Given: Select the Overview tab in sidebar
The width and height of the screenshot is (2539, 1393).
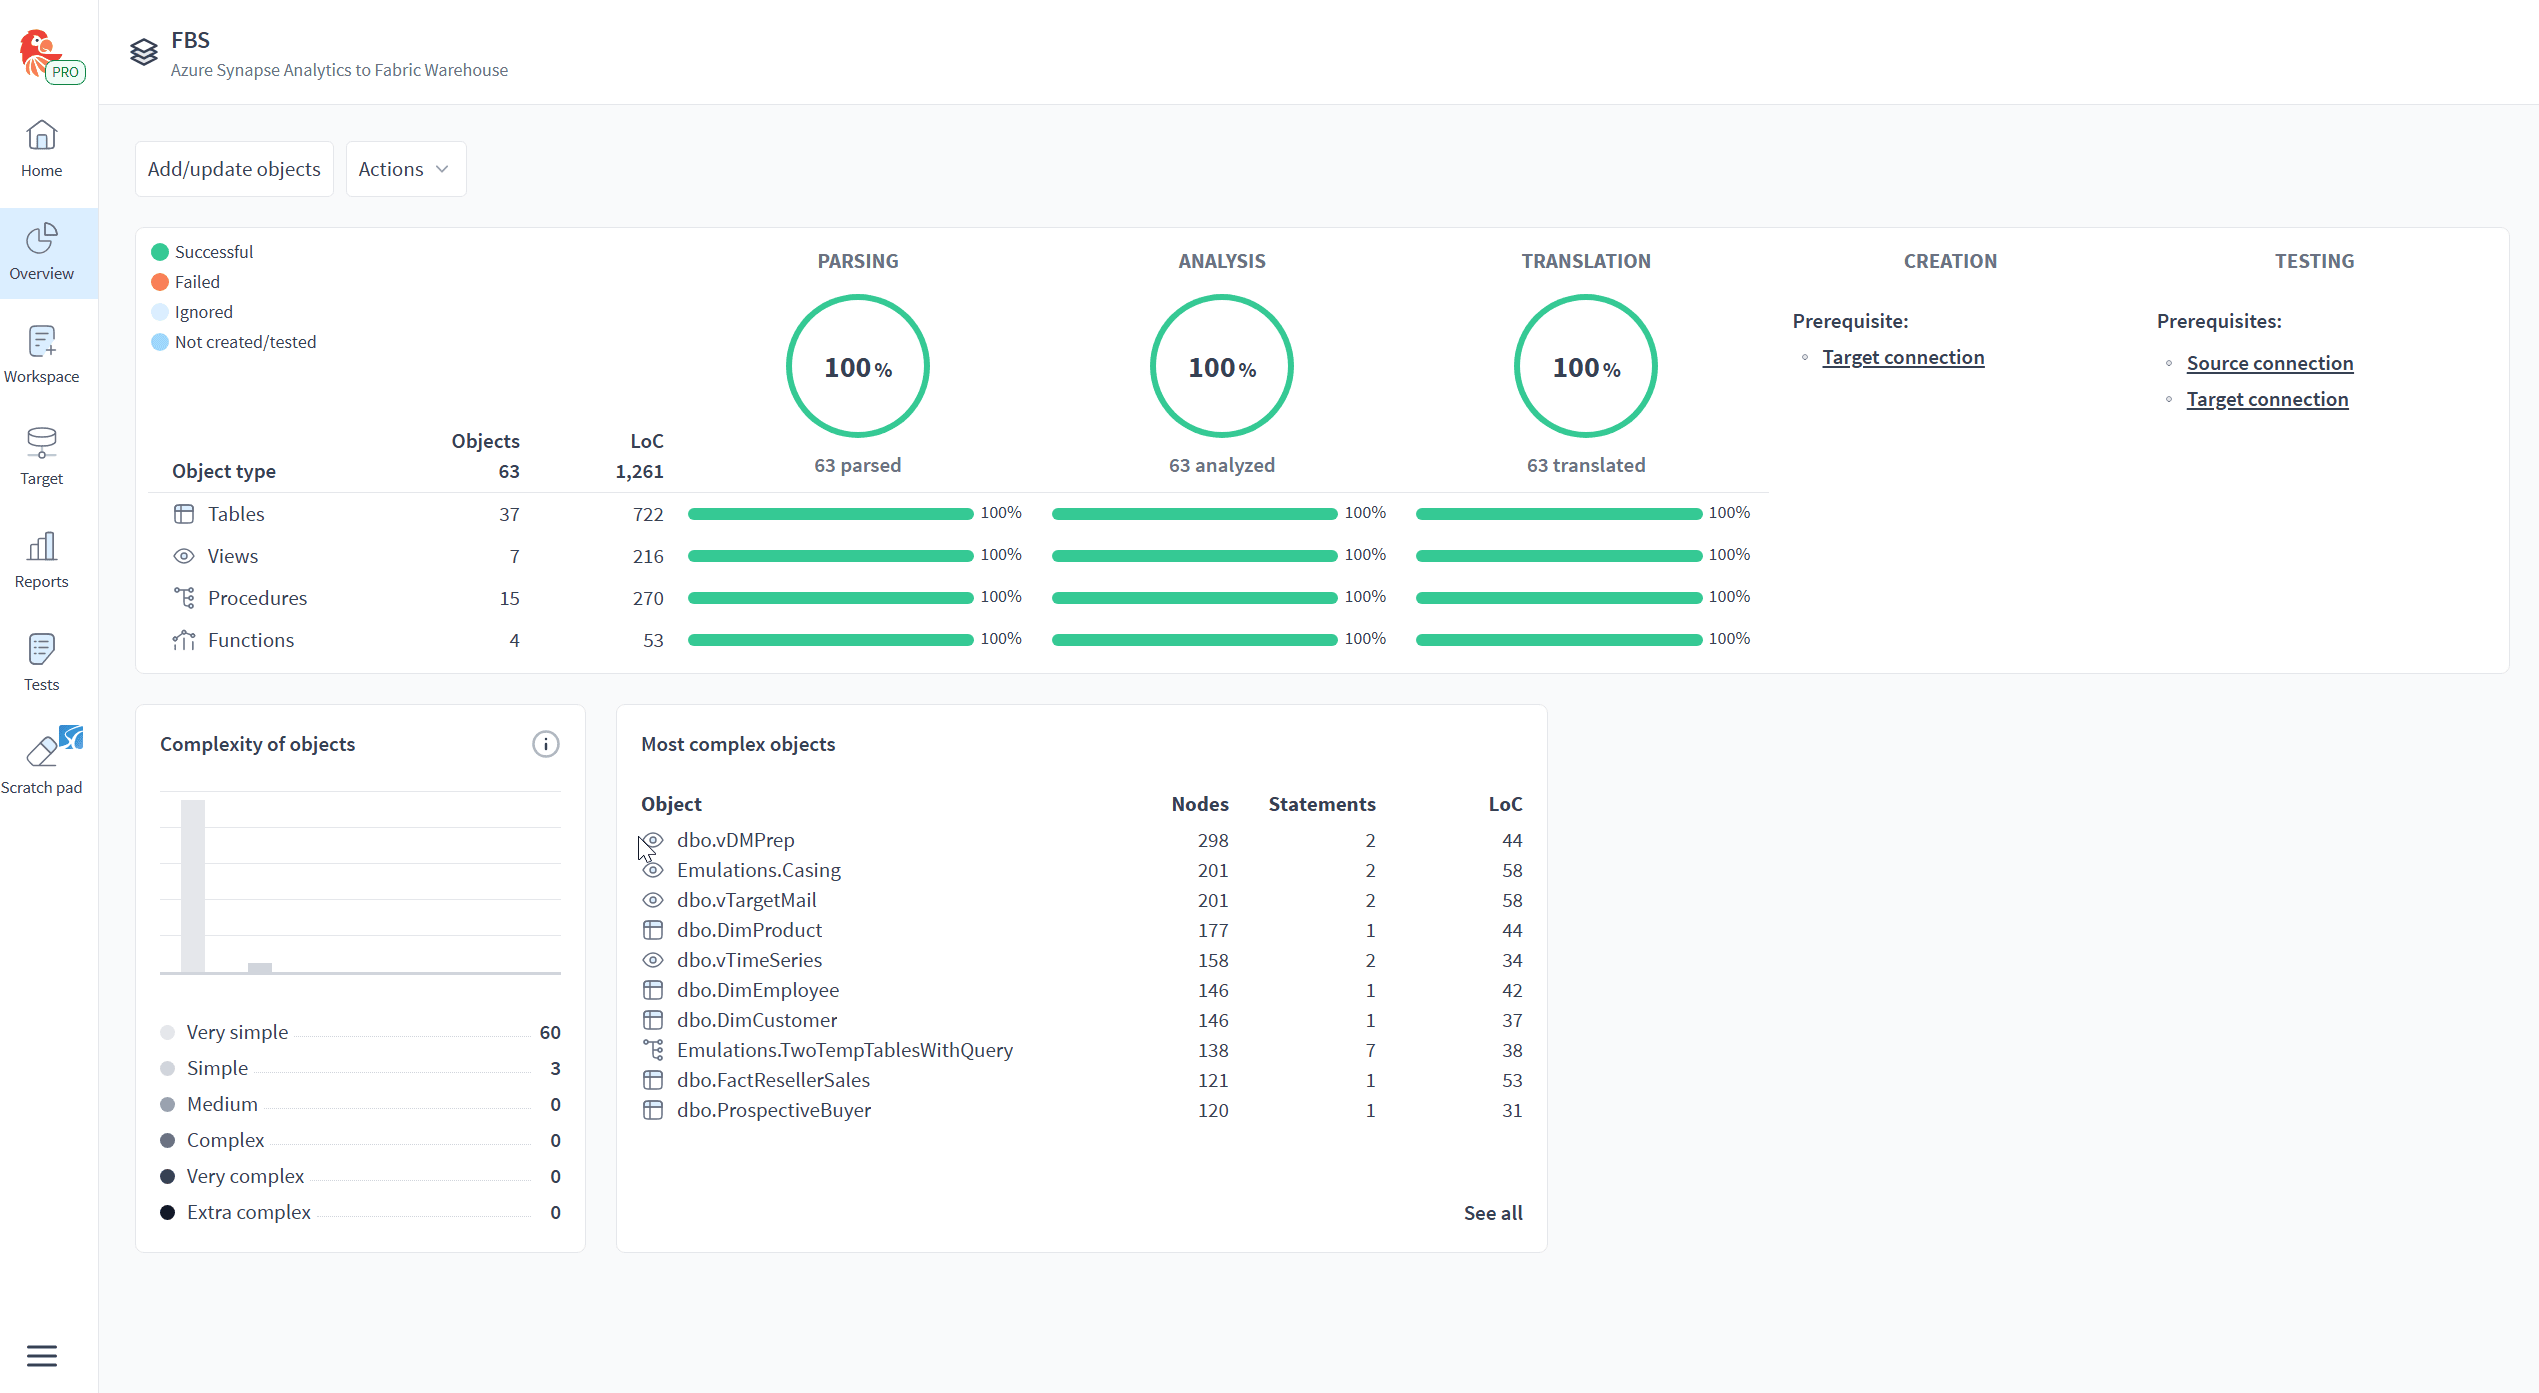Looking at the screenshot, I should click(41, 252).
